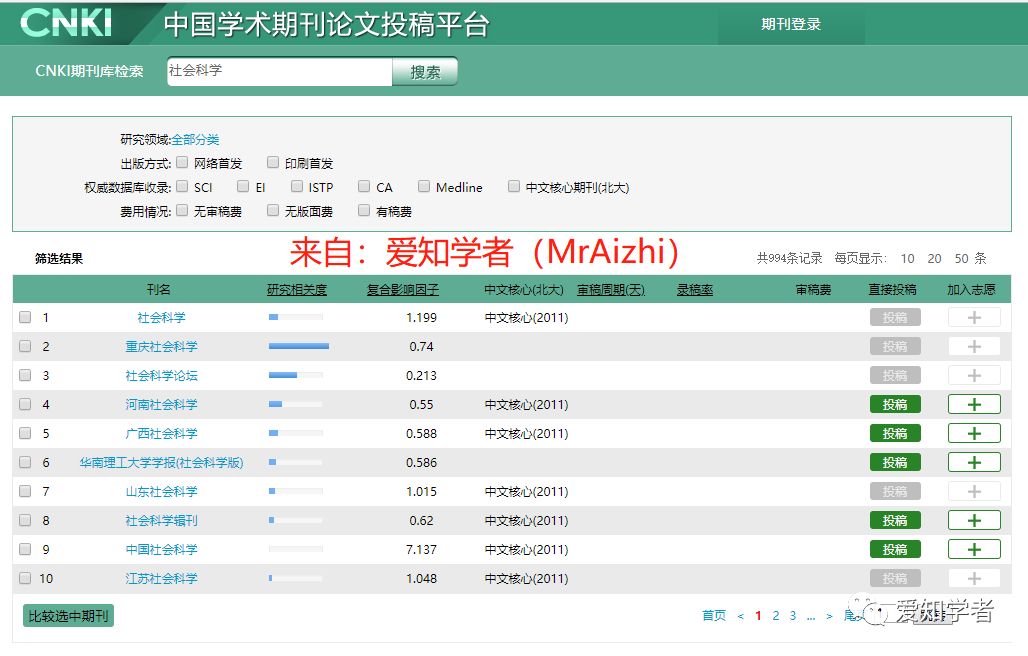Screen dimensions: 1028x656
Task: Check 无版面费 fee filter
Action: pyautogui.click(x=273, y=210)
